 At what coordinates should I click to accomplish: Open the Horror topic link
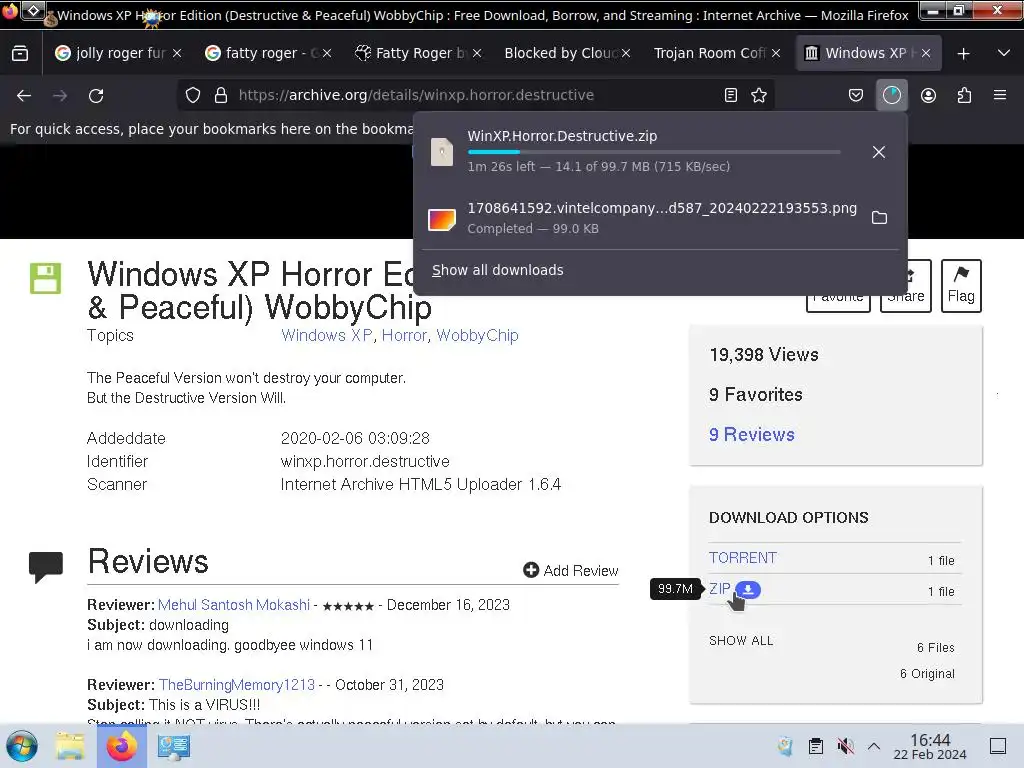click(x=404, y=336)
